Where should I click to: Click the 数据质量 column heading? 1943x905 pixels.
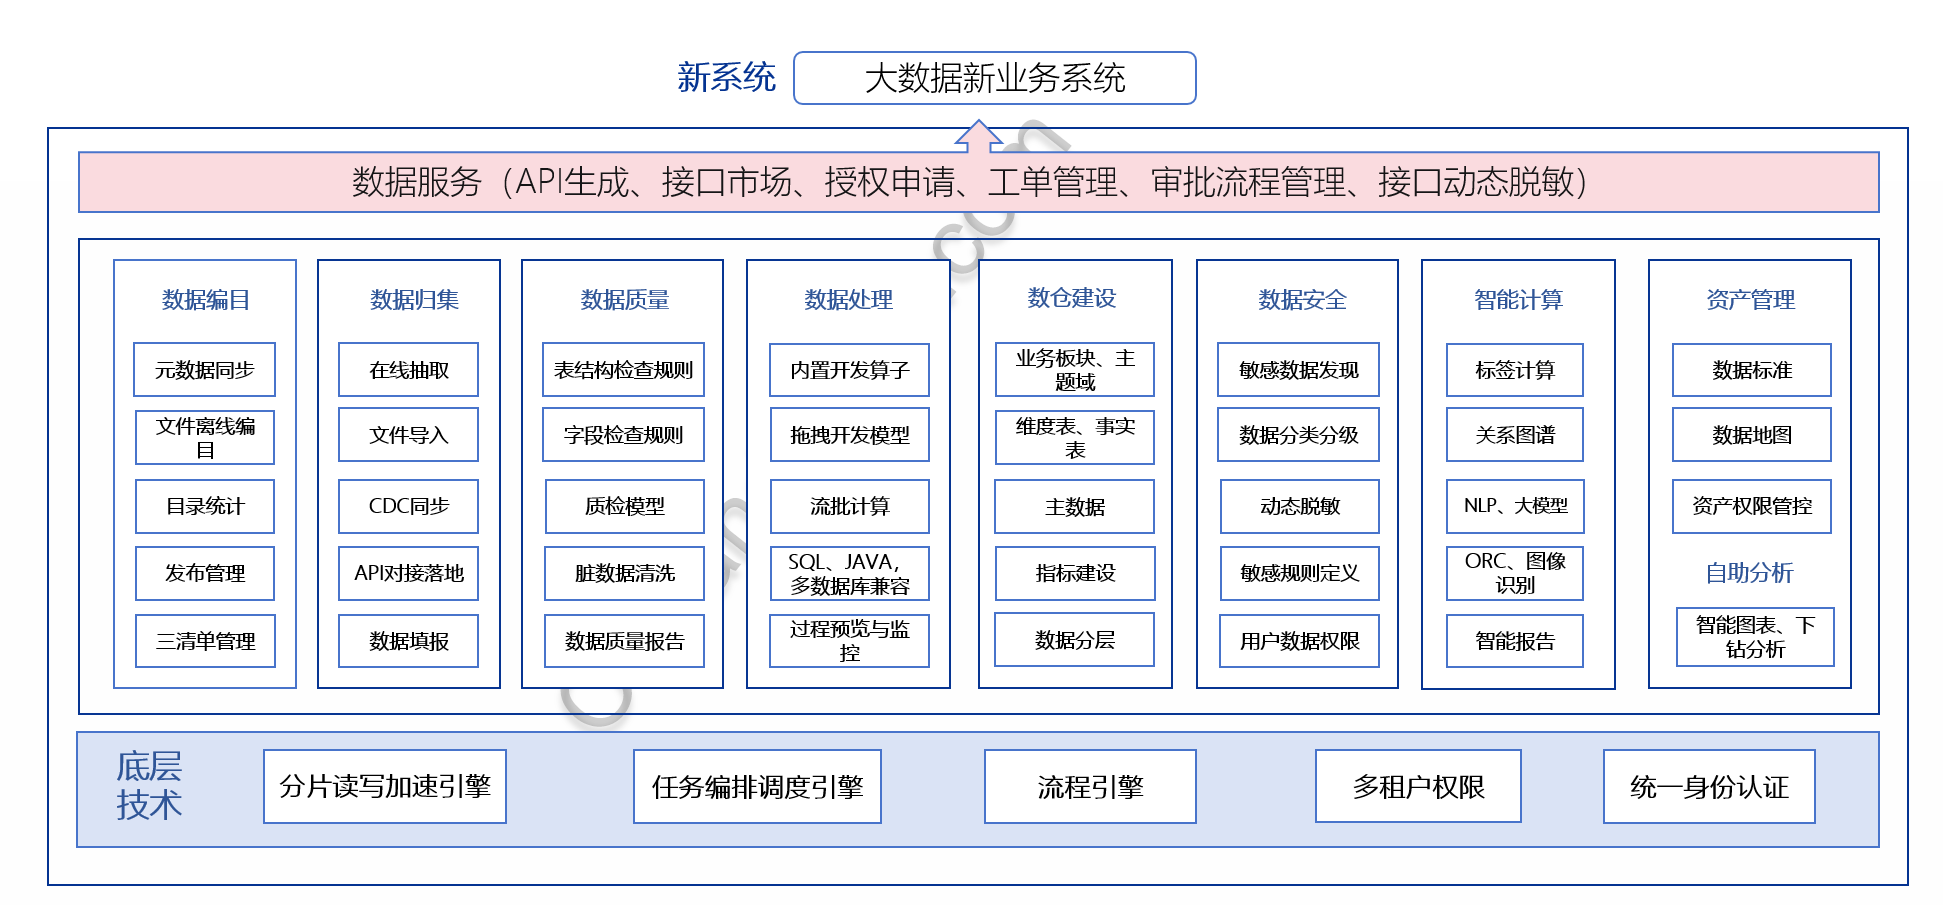point(625,300)
